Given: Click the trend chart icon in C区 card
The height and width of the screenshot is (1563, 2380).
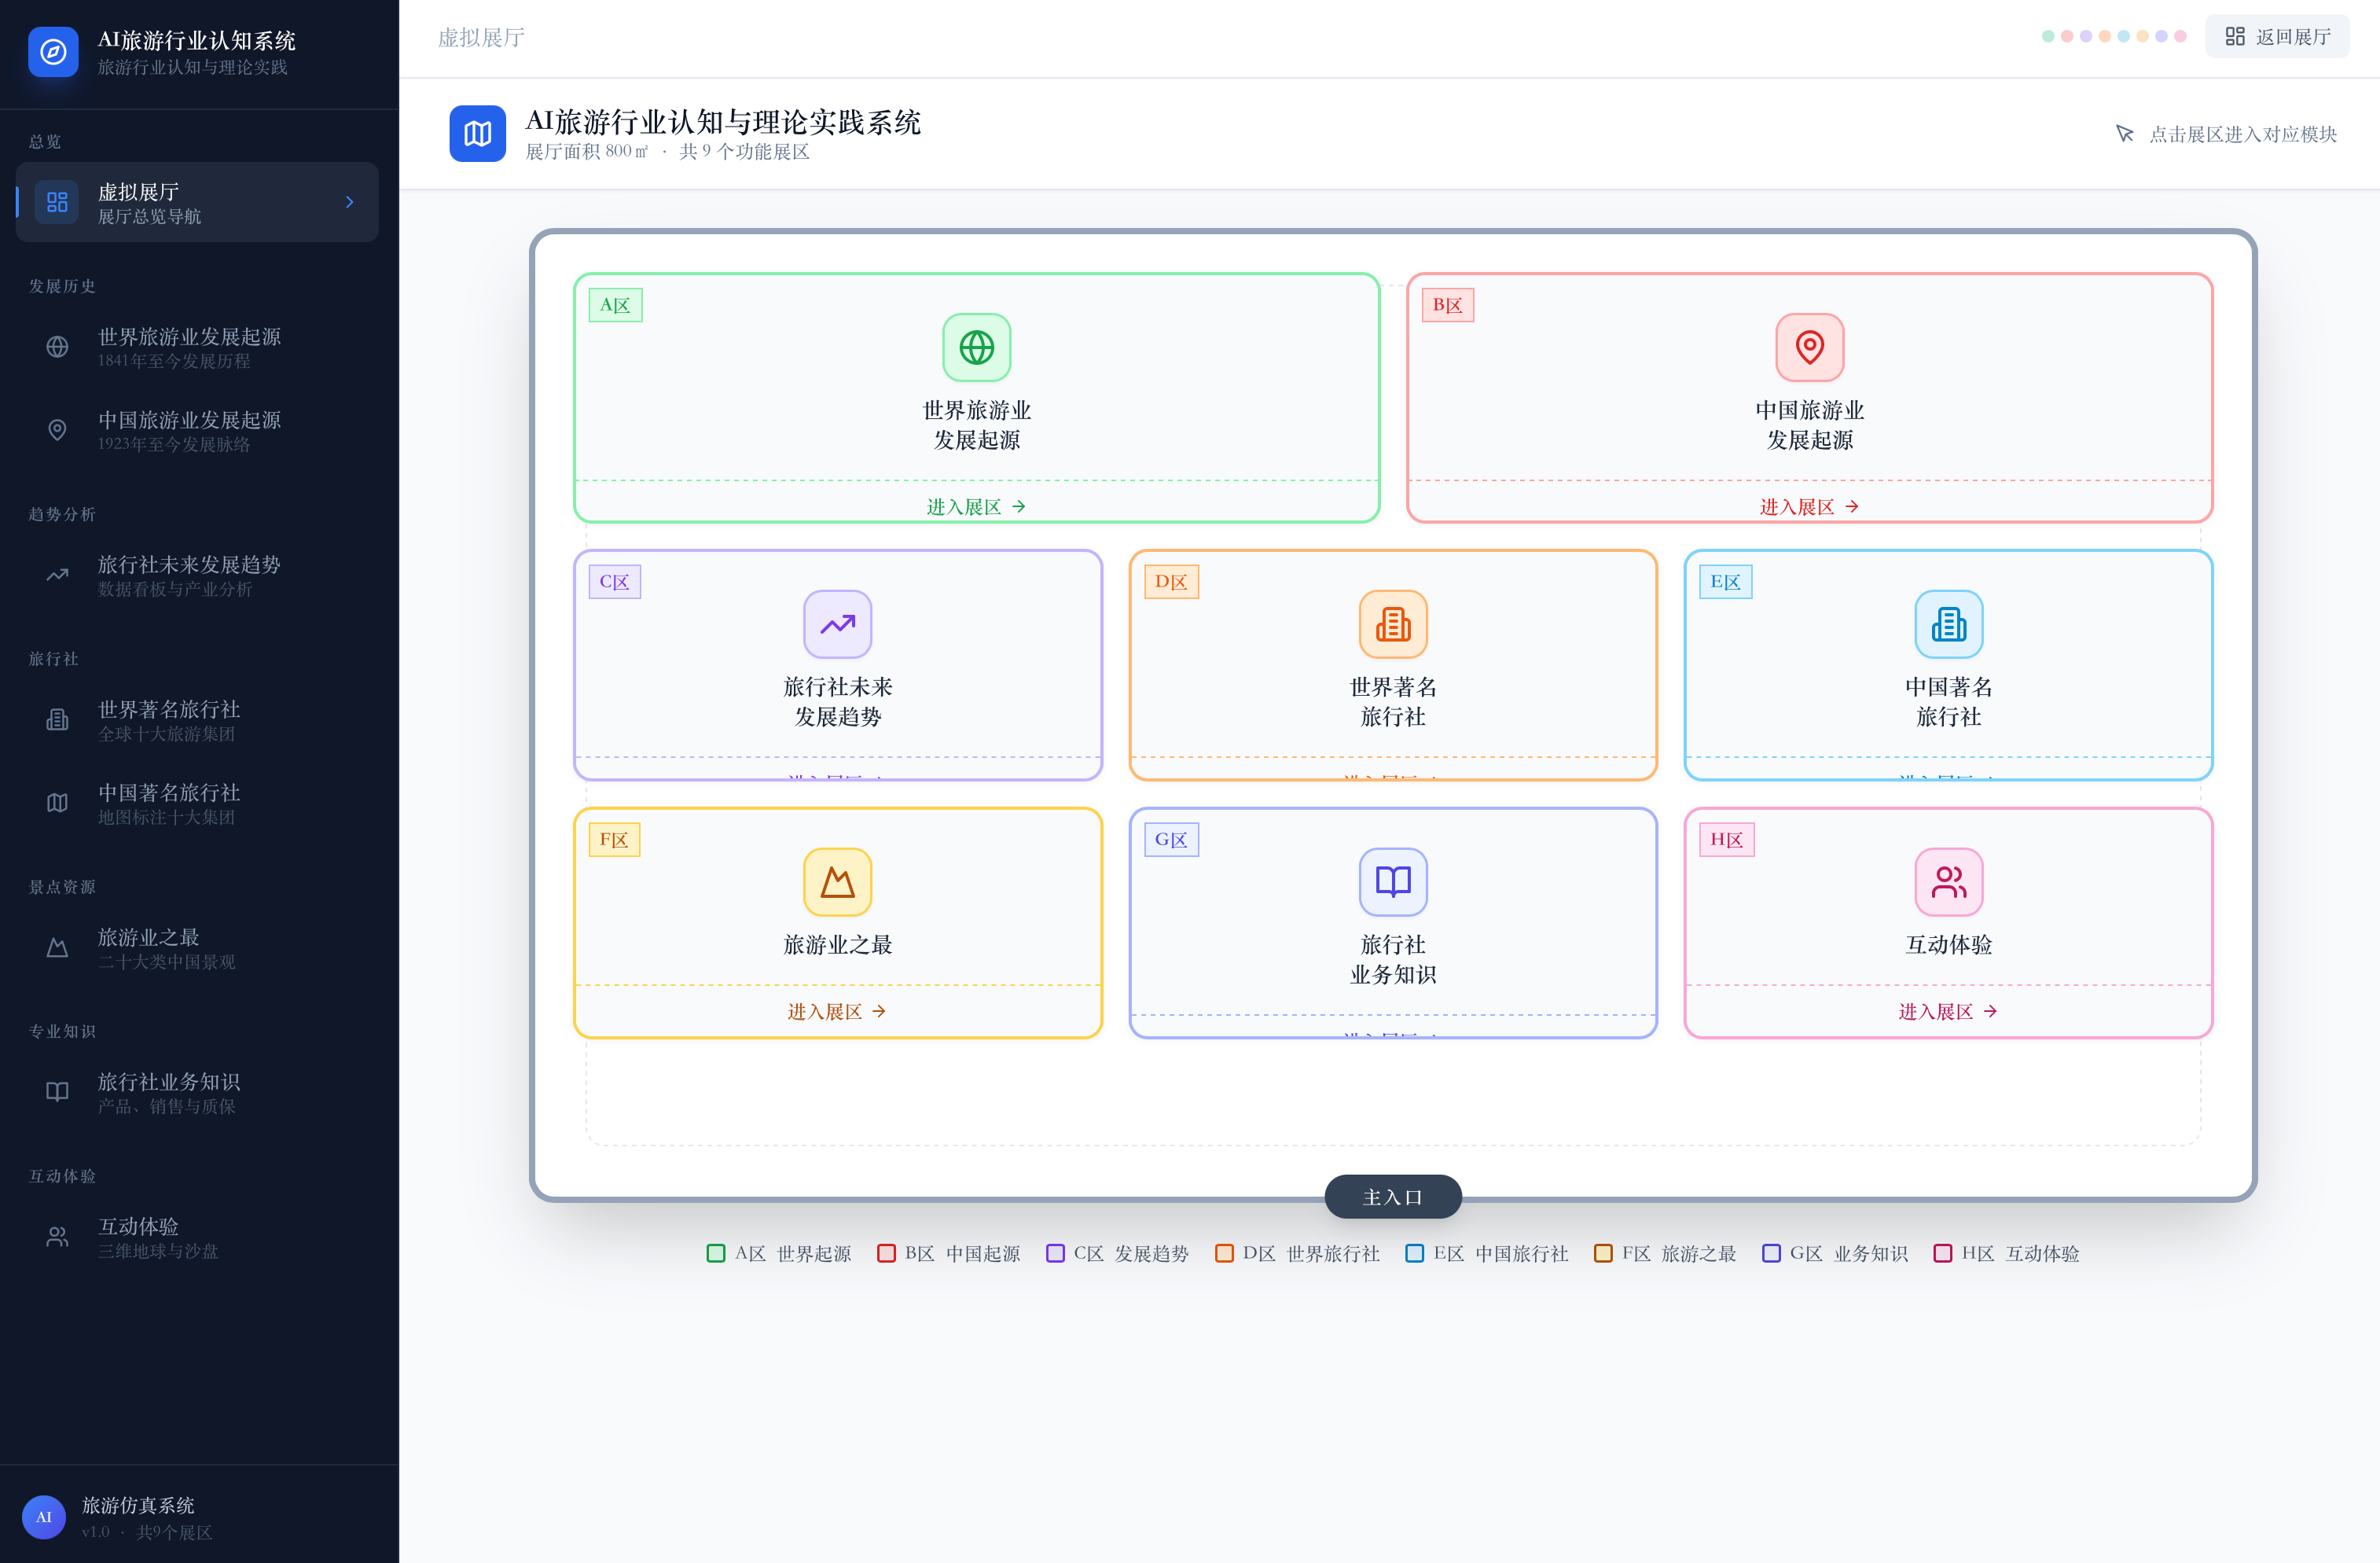Looking at the screenshot, I should [x=837, y=624].
